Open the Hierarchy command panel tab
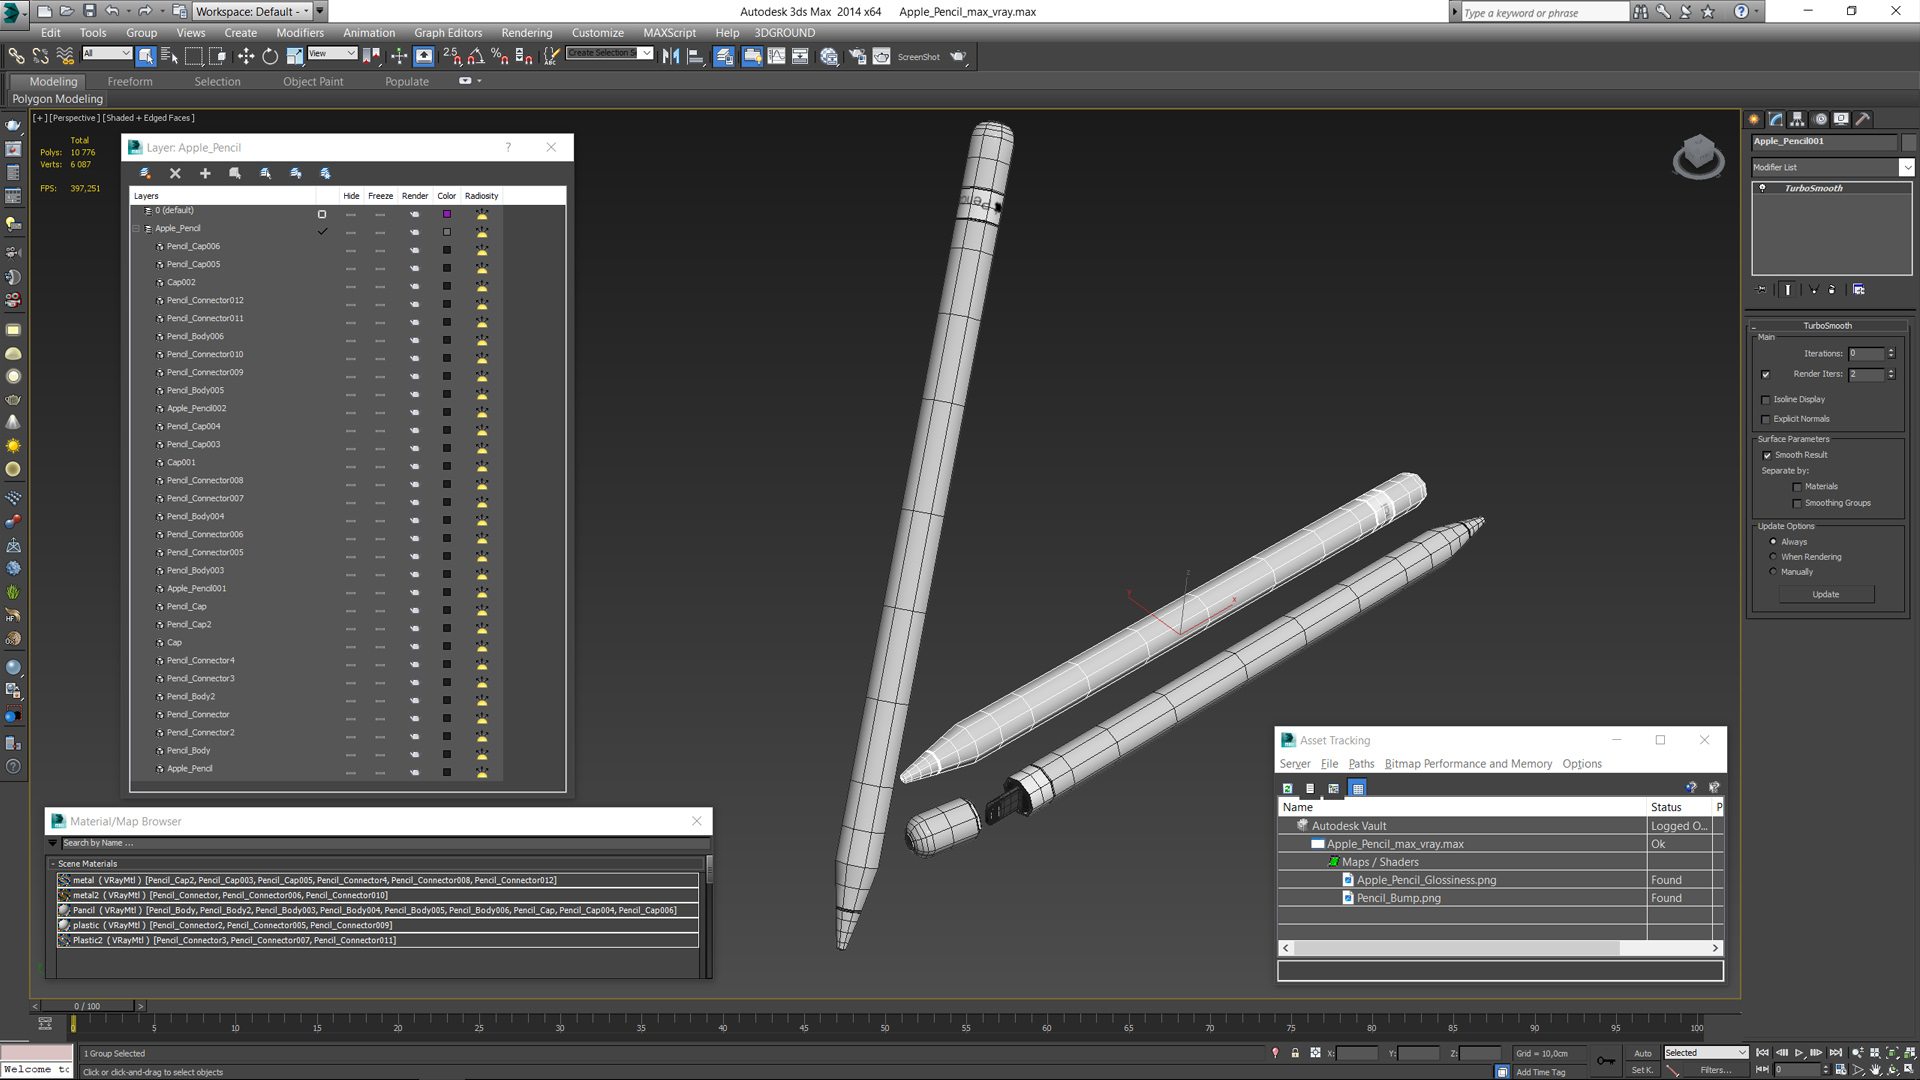 point(1797,119)
